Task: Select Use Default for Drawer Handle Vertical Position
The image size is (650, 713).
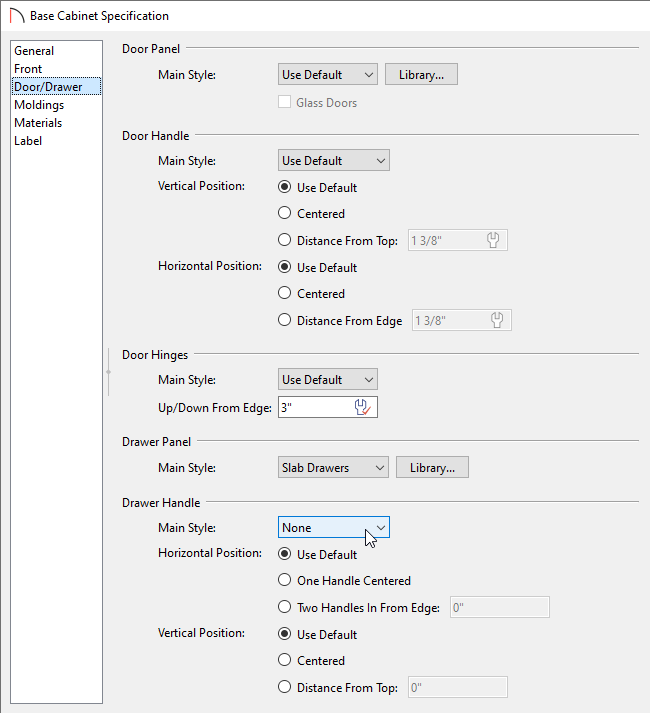Action: pyautogui.click(x=284, y=634)
